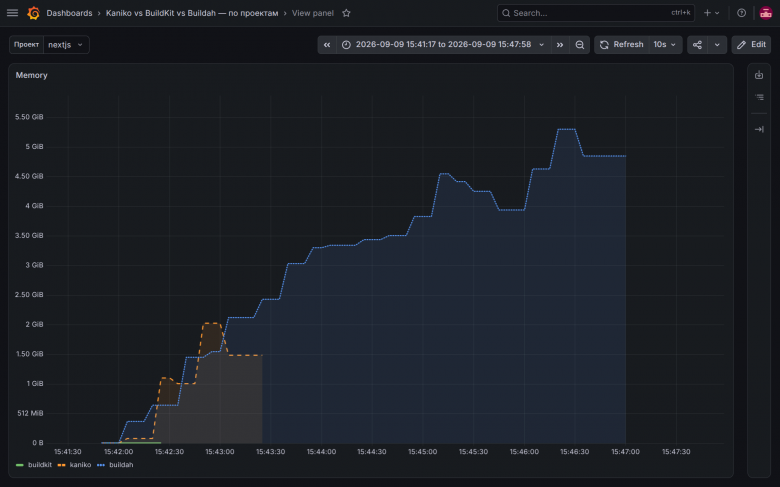Click the Grafana logo icon
The width and height of the screenshot is (780, 487).
pos(34,13)
